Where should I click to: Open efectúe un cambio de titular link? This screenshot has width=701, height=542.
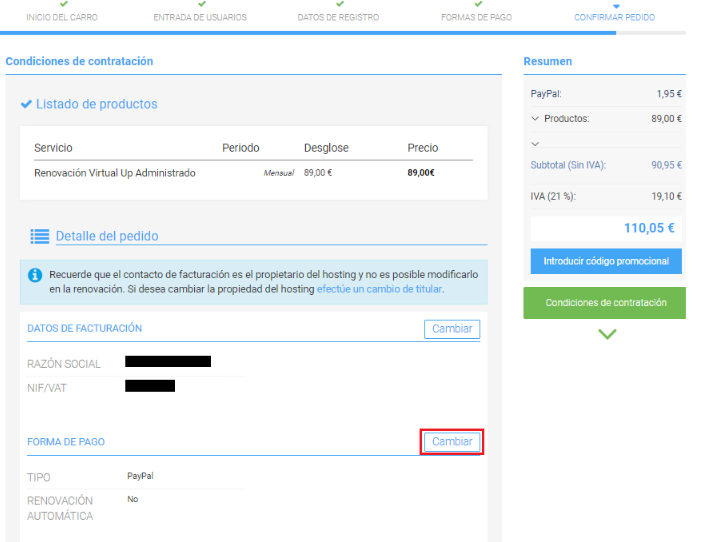tap(379, 289)
